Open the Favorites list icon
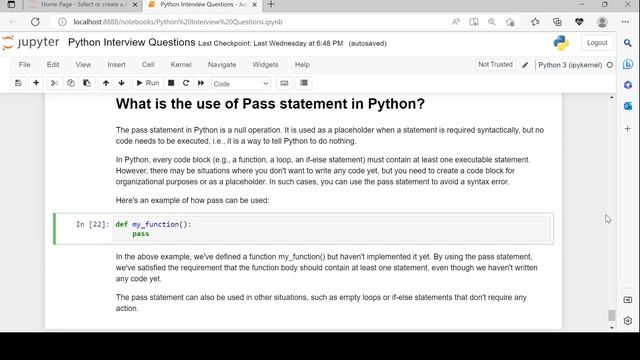The height and width of the screenshot is (360, 640). 535,22
